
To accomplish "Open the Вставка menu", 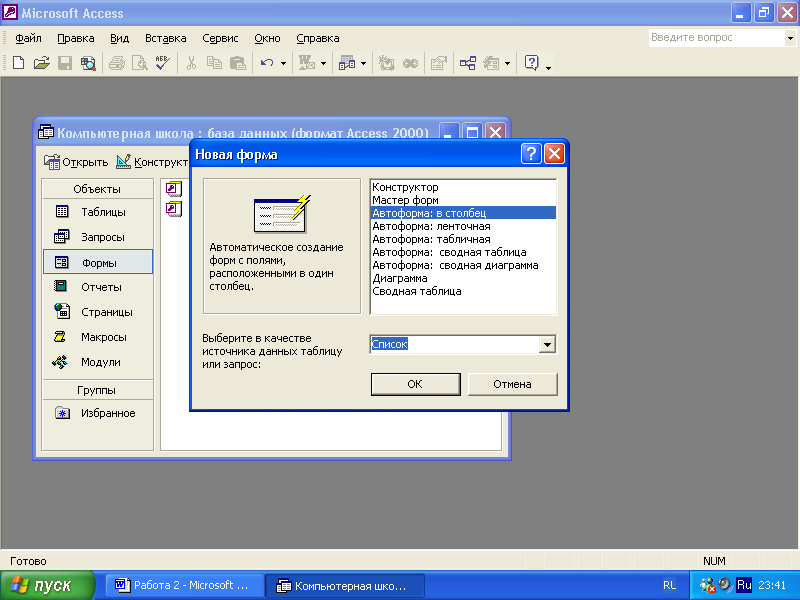I will [165, 38].
